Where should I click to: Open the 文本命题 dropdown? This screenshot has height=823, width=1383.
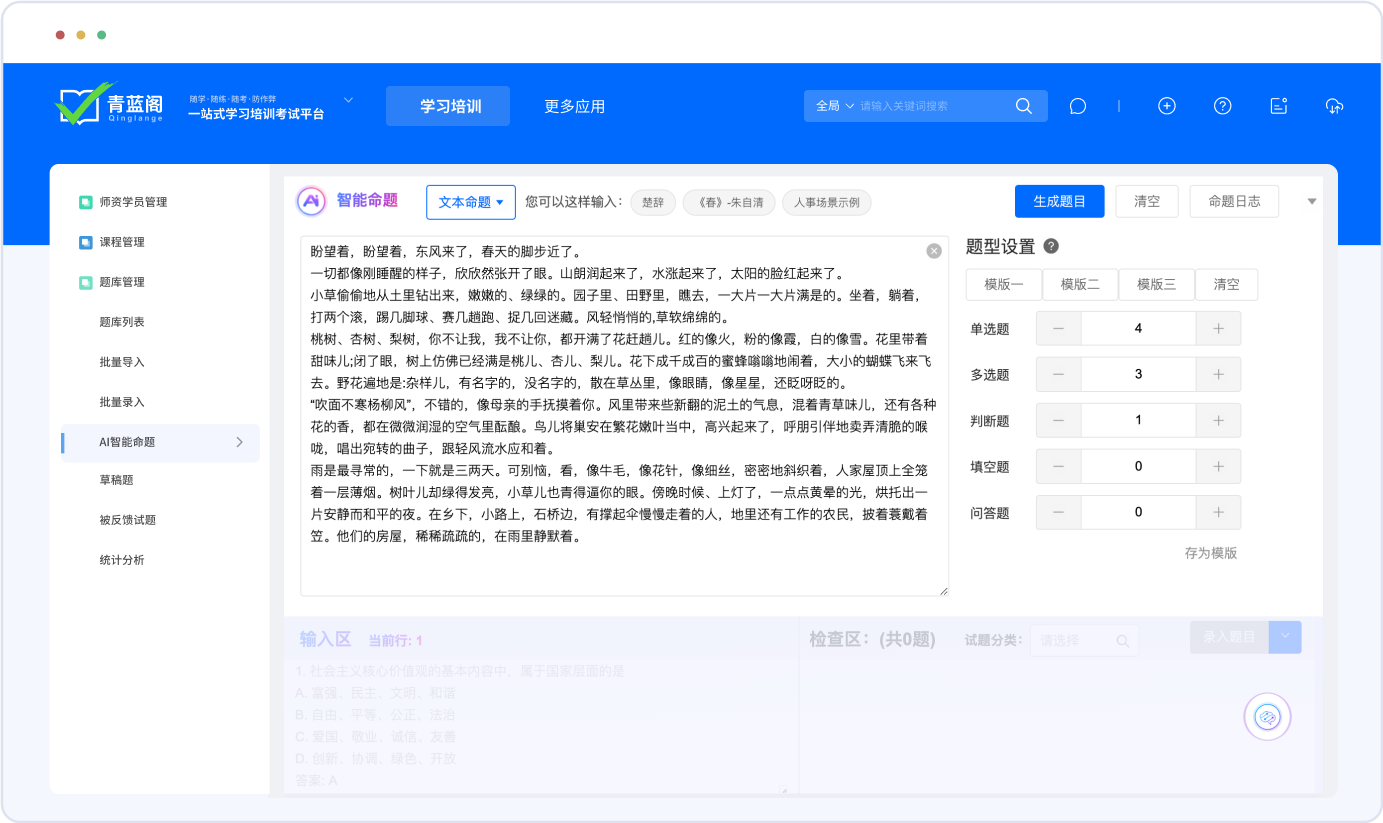pyautogui.click(x=470, y=202)
